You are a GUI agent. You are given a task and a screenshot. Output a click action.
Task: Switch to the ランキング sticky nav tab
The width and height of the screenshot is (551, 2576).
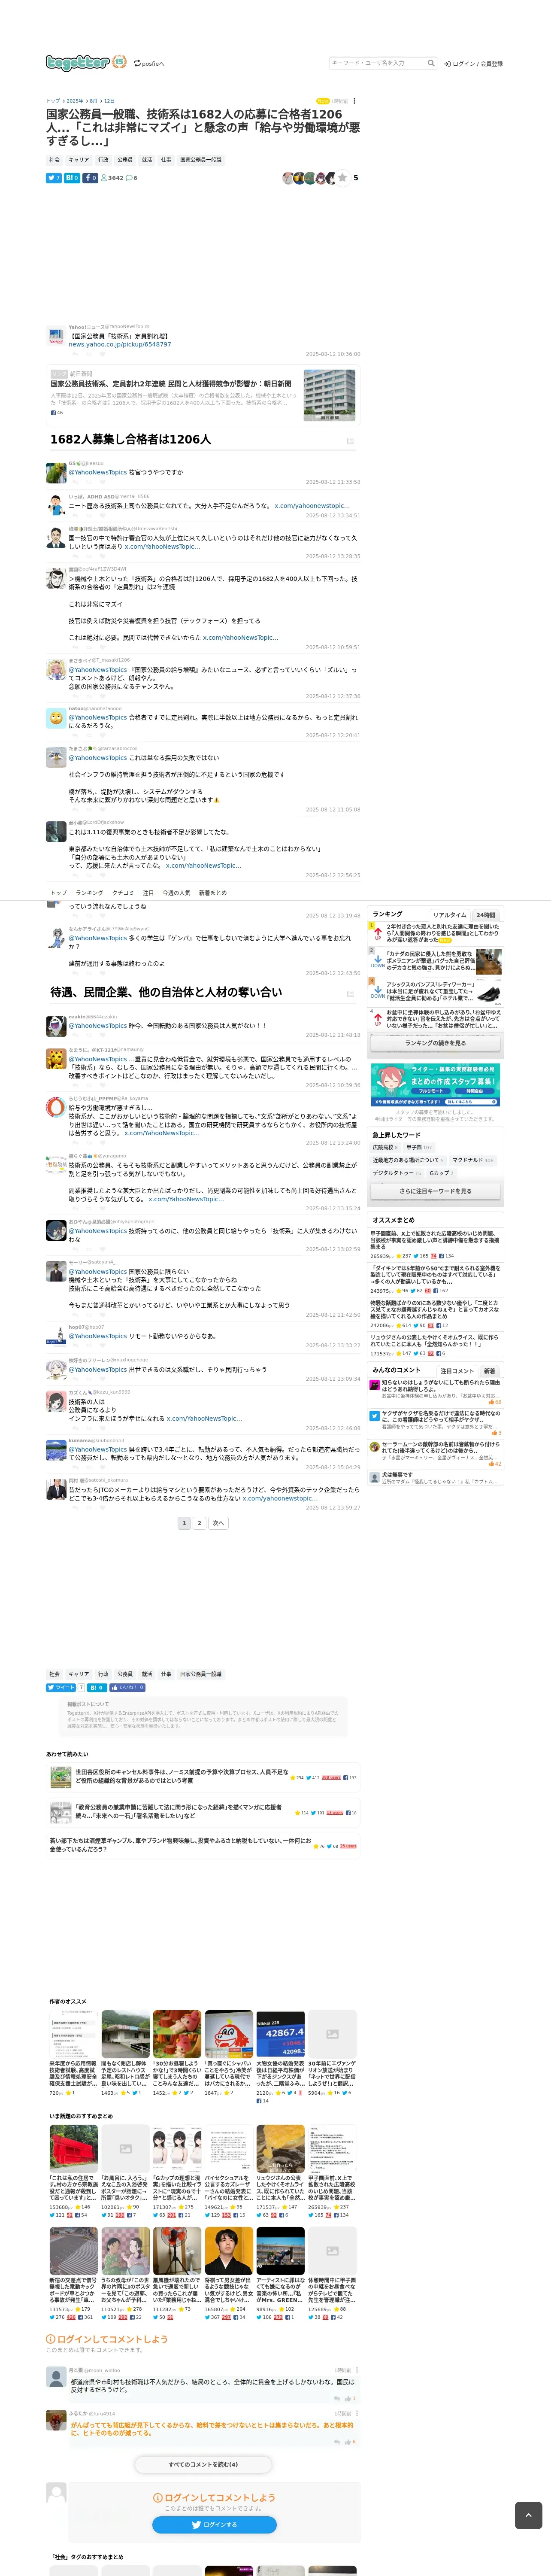click(89, 893)
